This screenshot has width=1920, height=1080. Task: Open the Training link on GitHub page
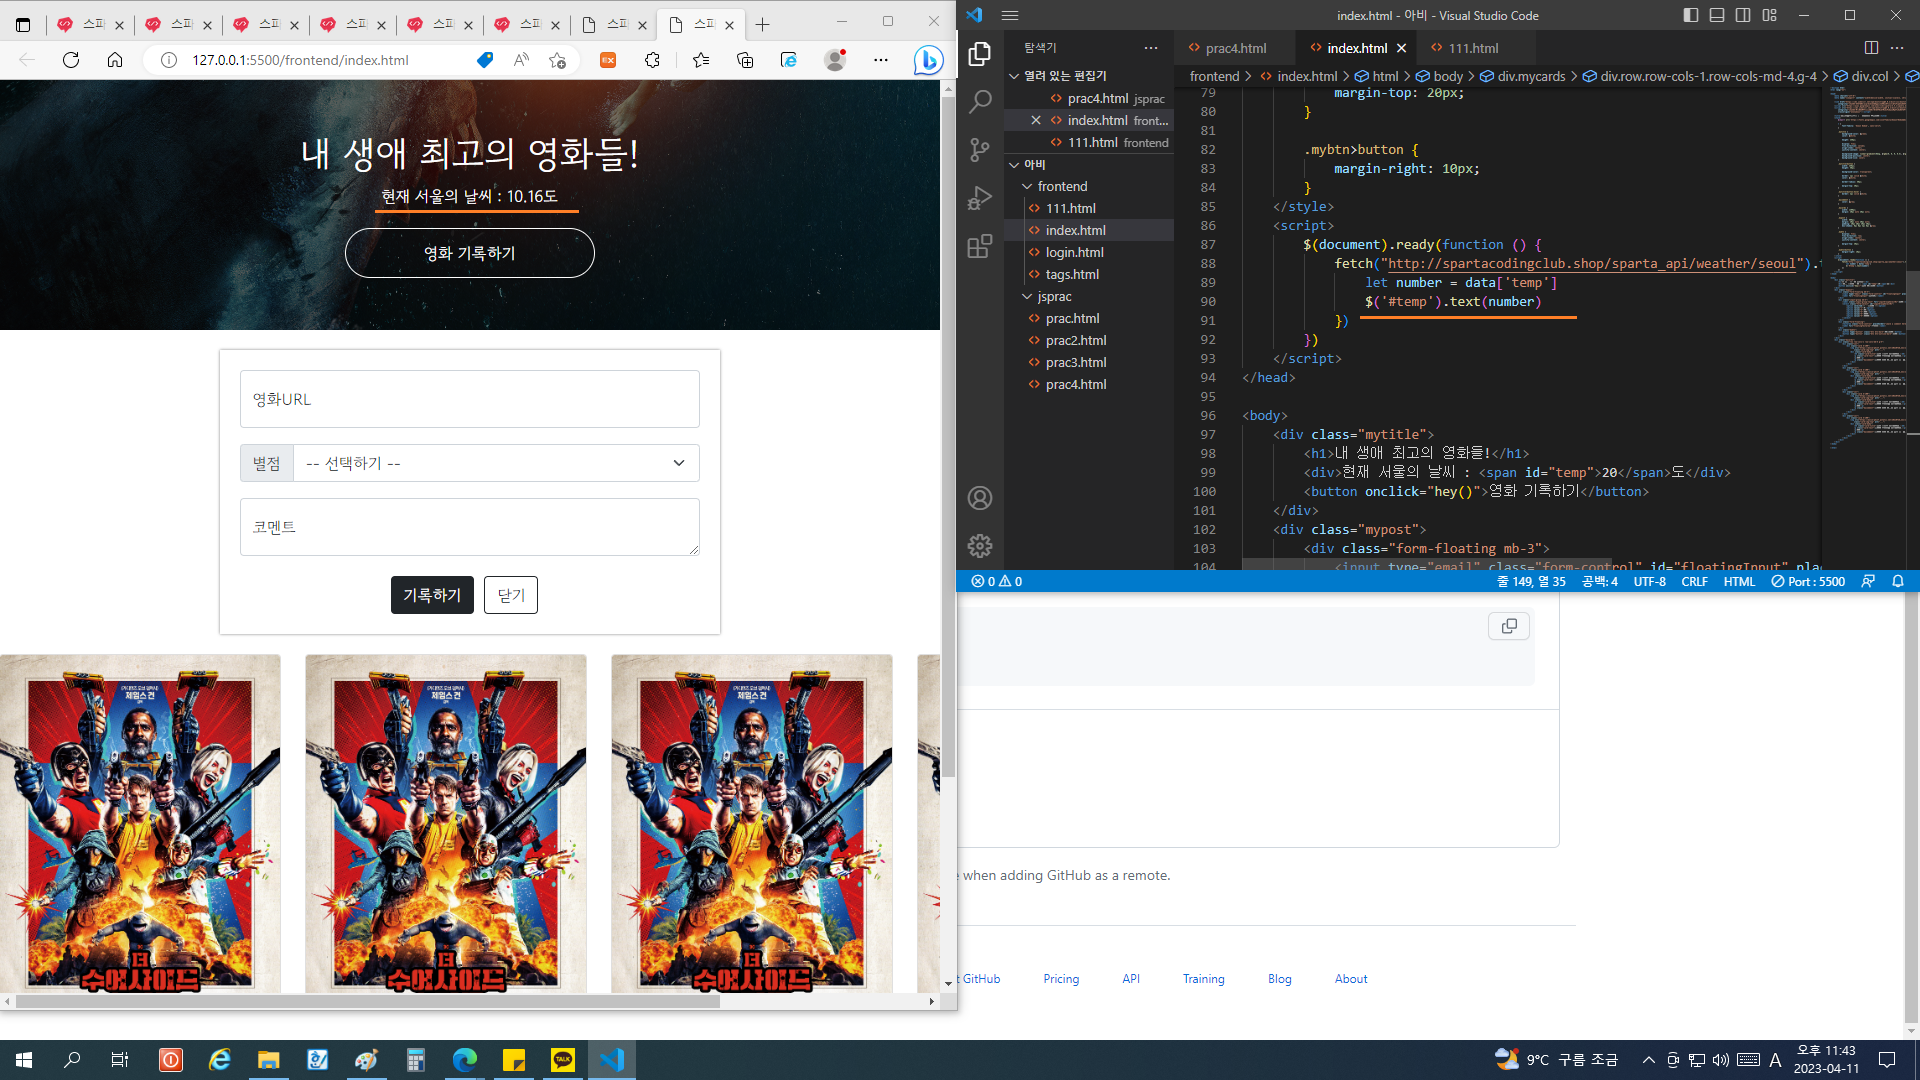point(1203,979)
